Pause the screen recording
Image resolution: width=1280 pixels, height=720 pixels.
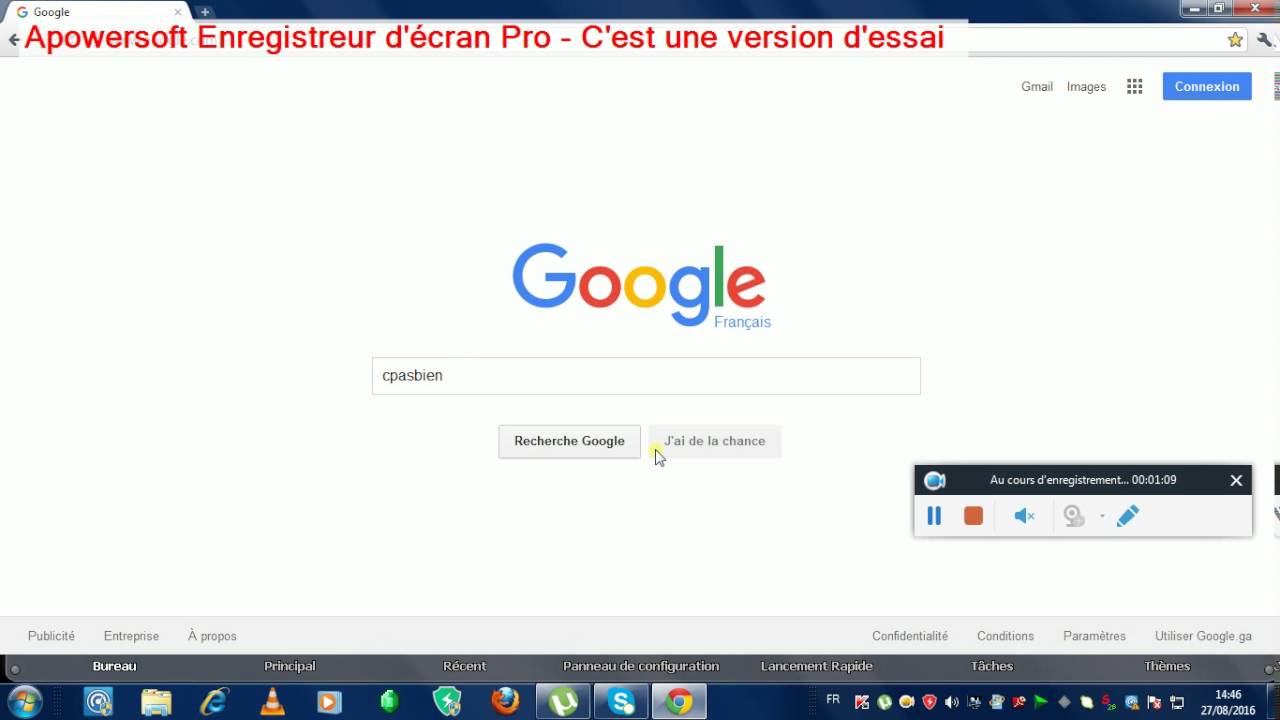pyautogui.click(x=934, y=516)
